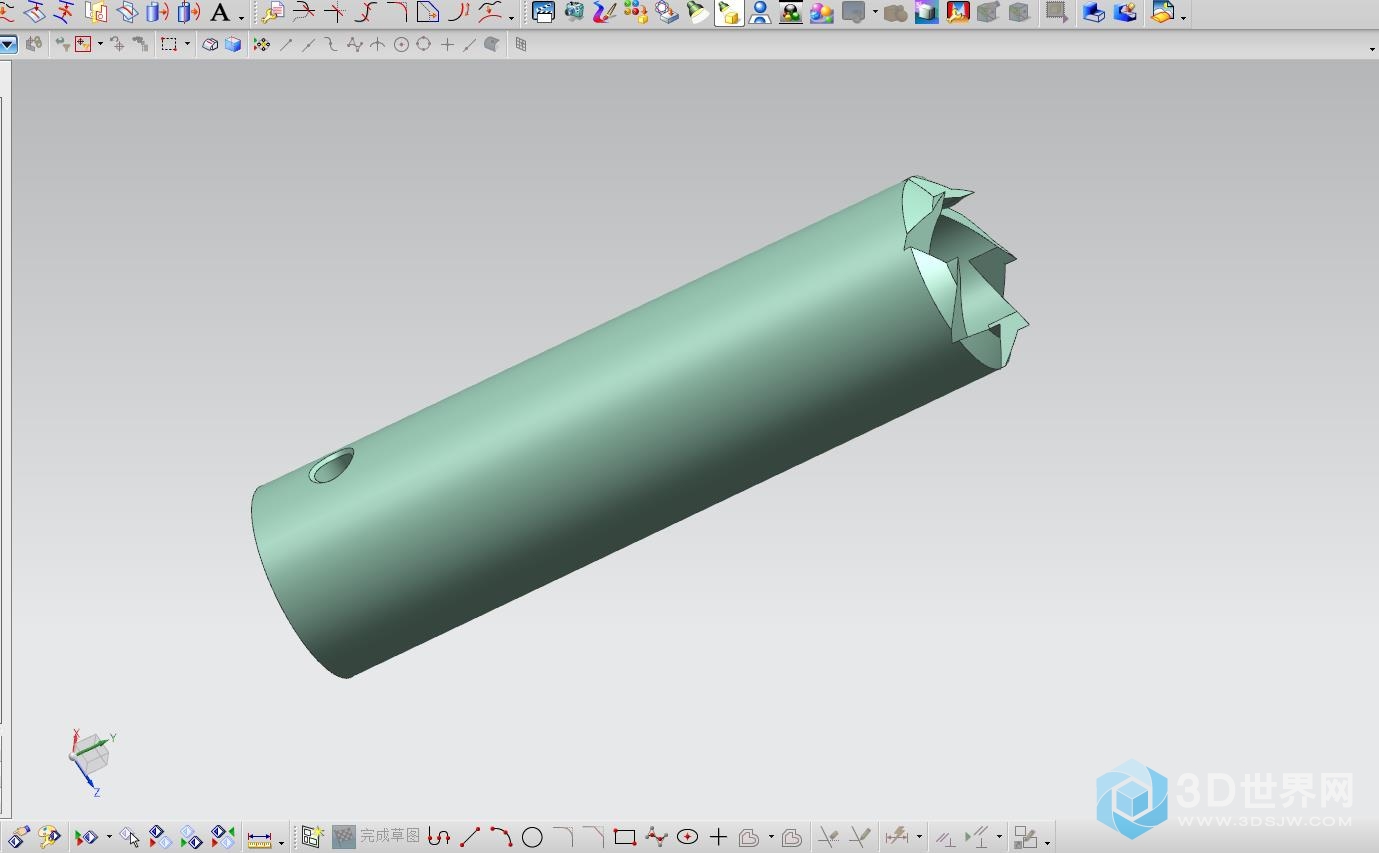This screenshot has width=1379, height=853.
Task: Toggle the existing point plus snap icon
Action: coord(447,44)
